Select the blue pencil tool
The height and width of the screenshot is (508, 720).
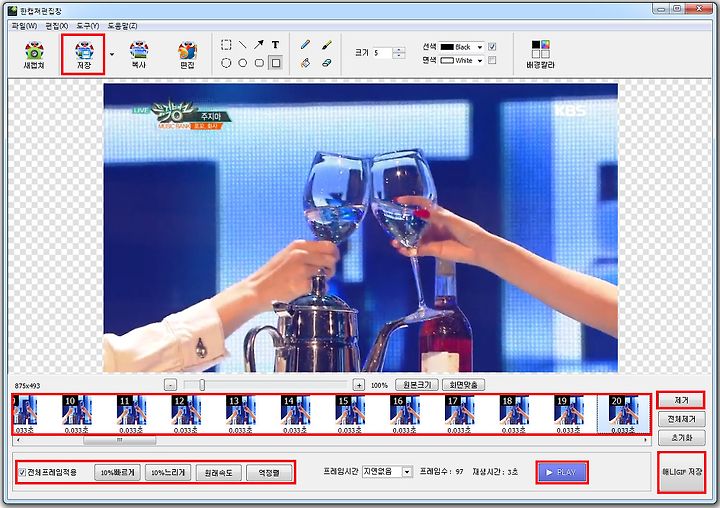(x=305, y=45)
